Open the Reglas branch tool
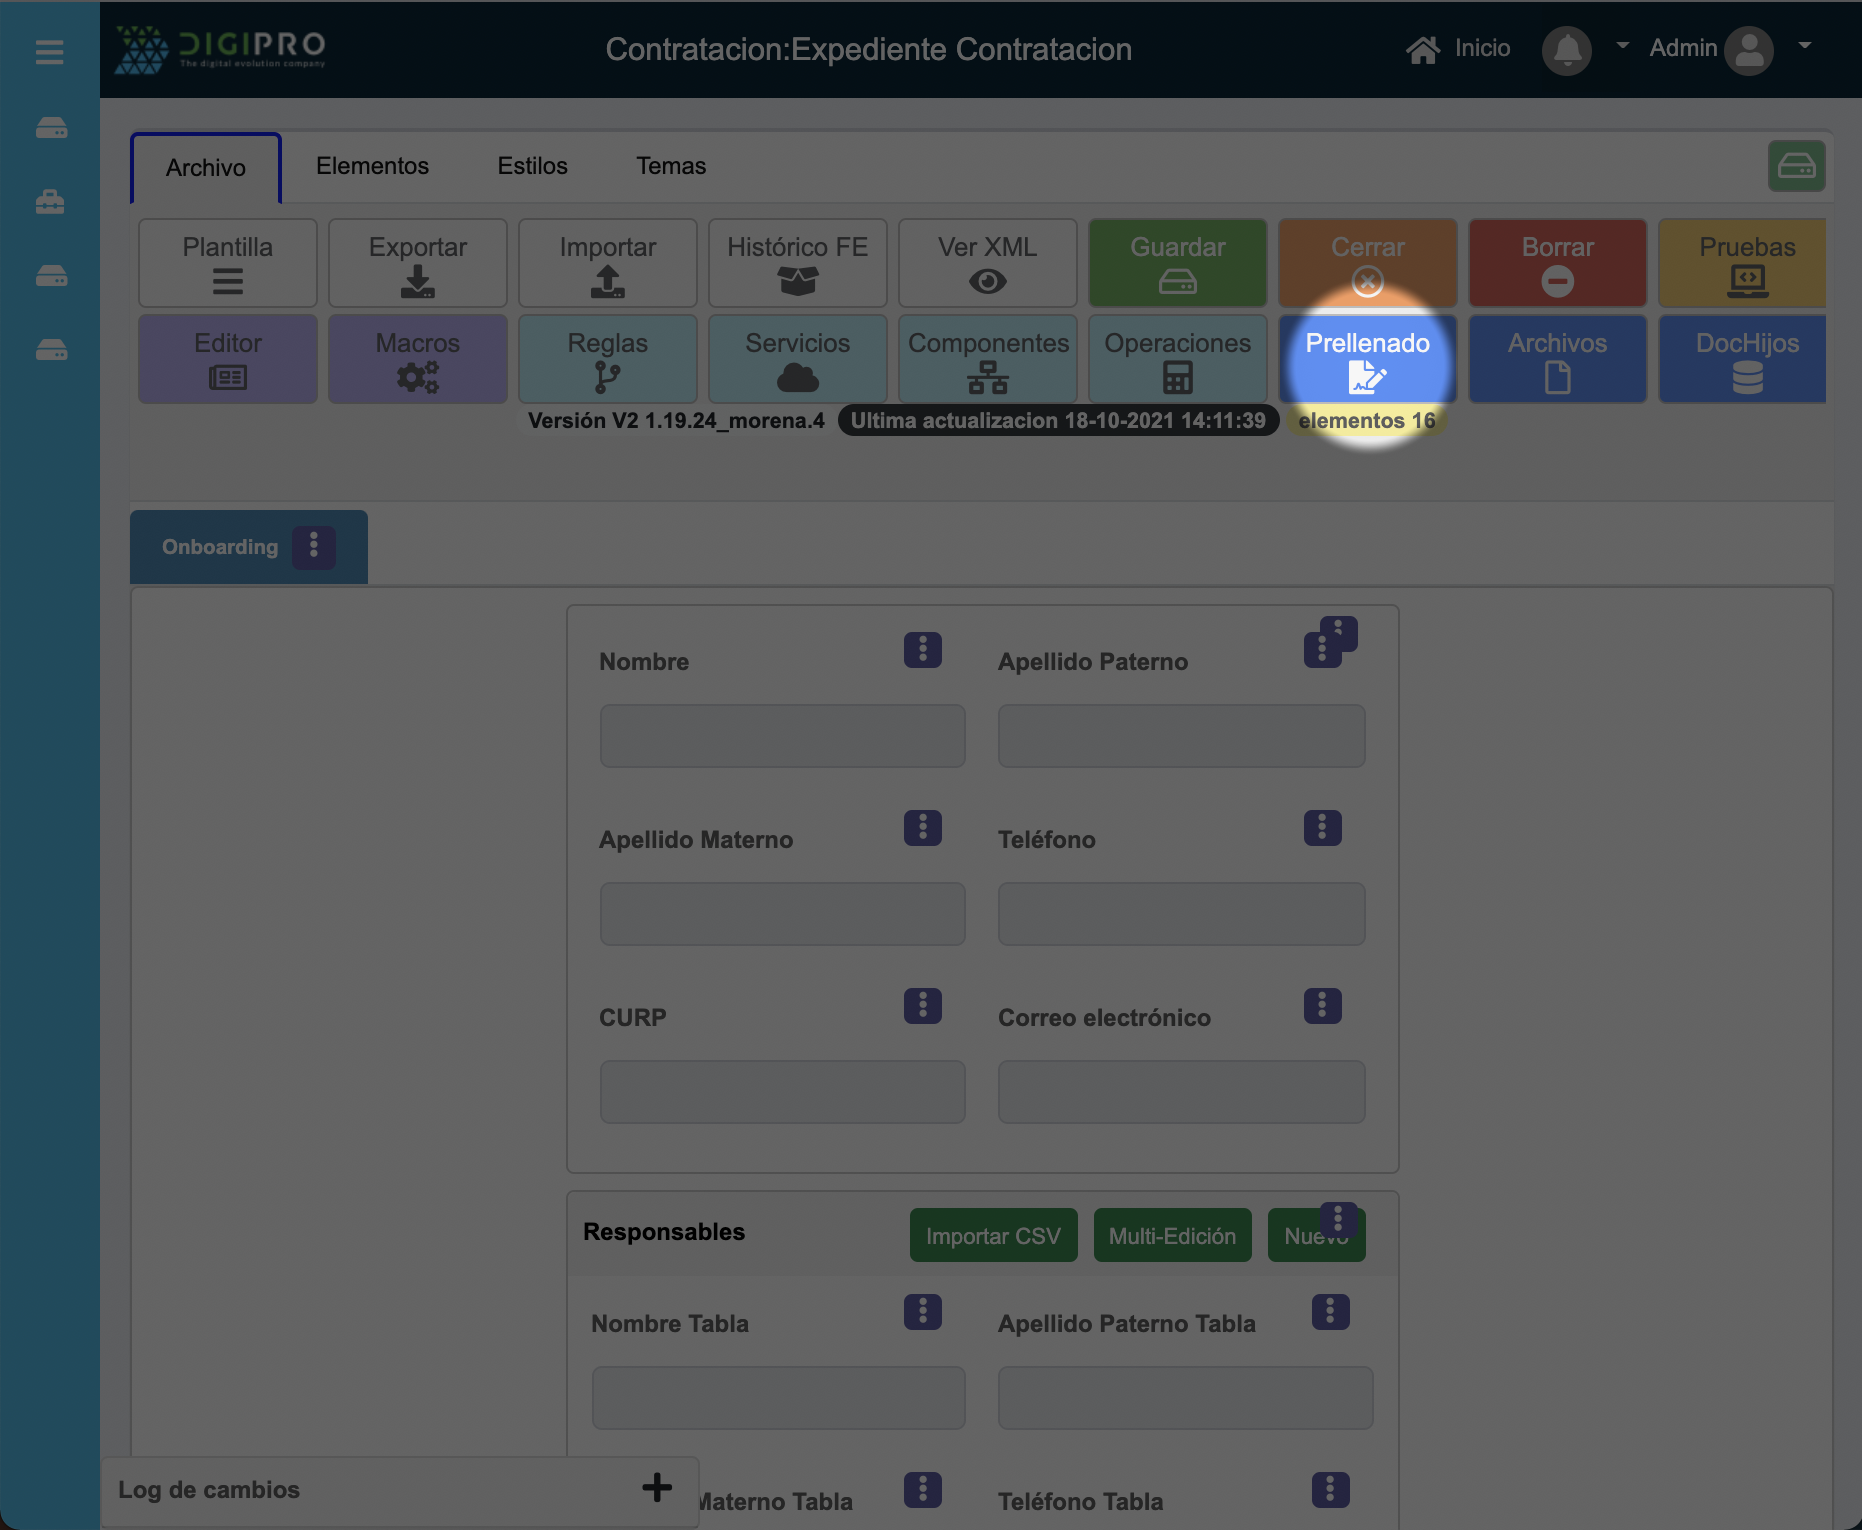This screenshot has width=1862, height=1530. pos(607,360)
